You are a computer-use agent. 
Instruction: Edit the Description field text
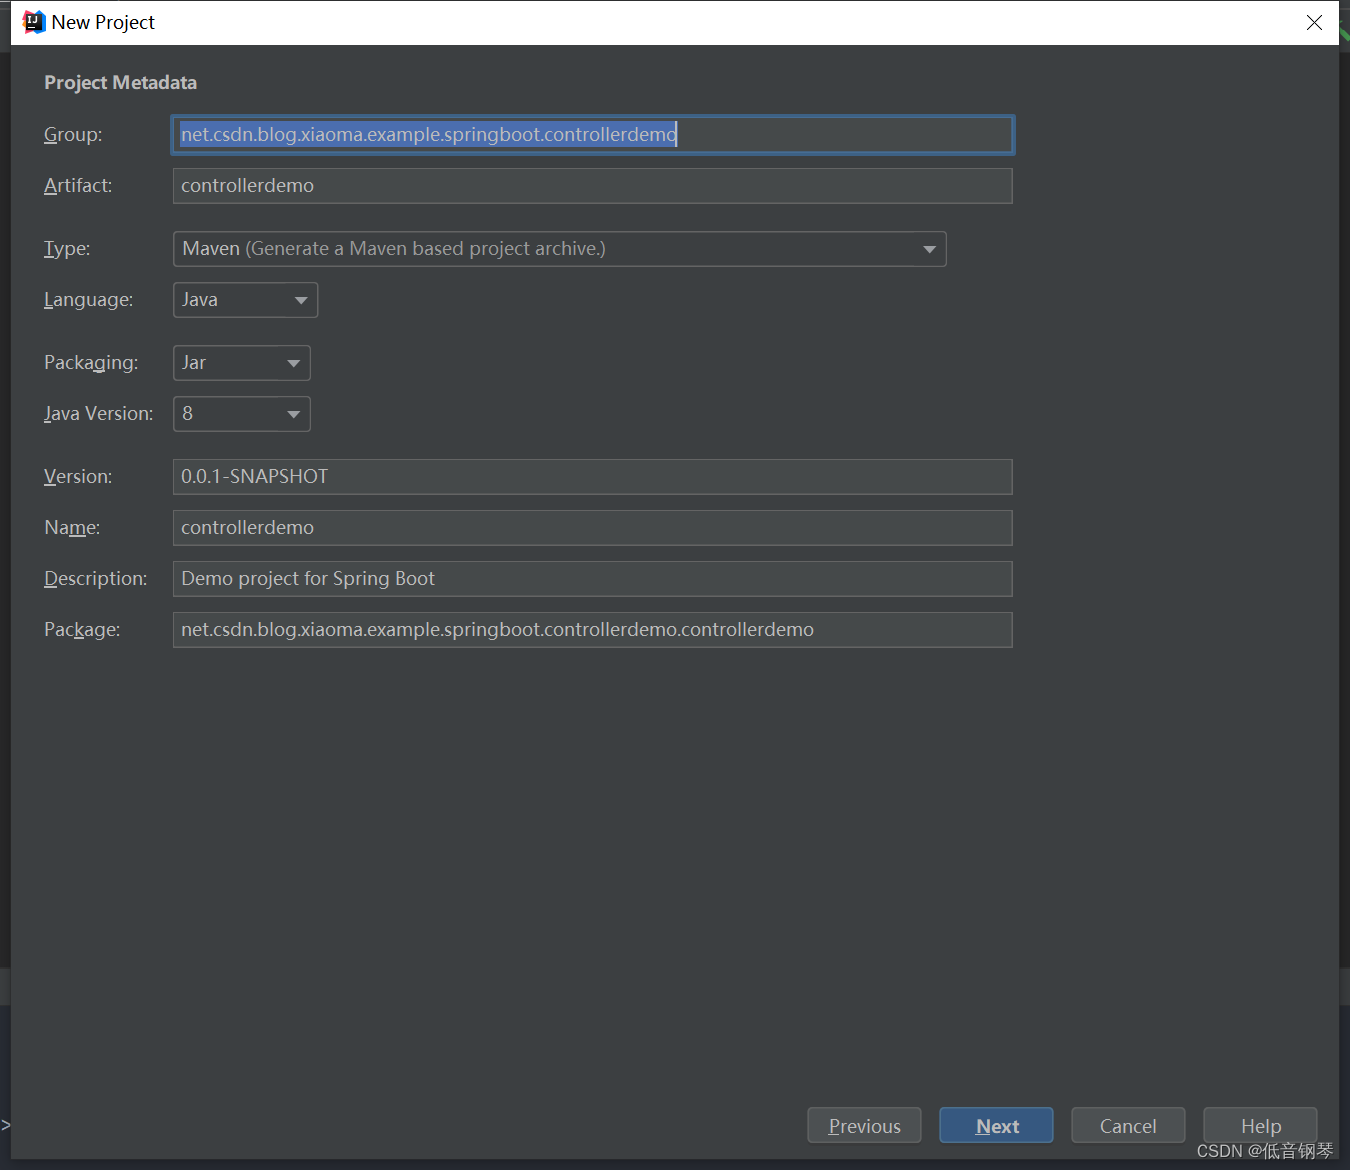pyautogui.click(x=593, y=579)
